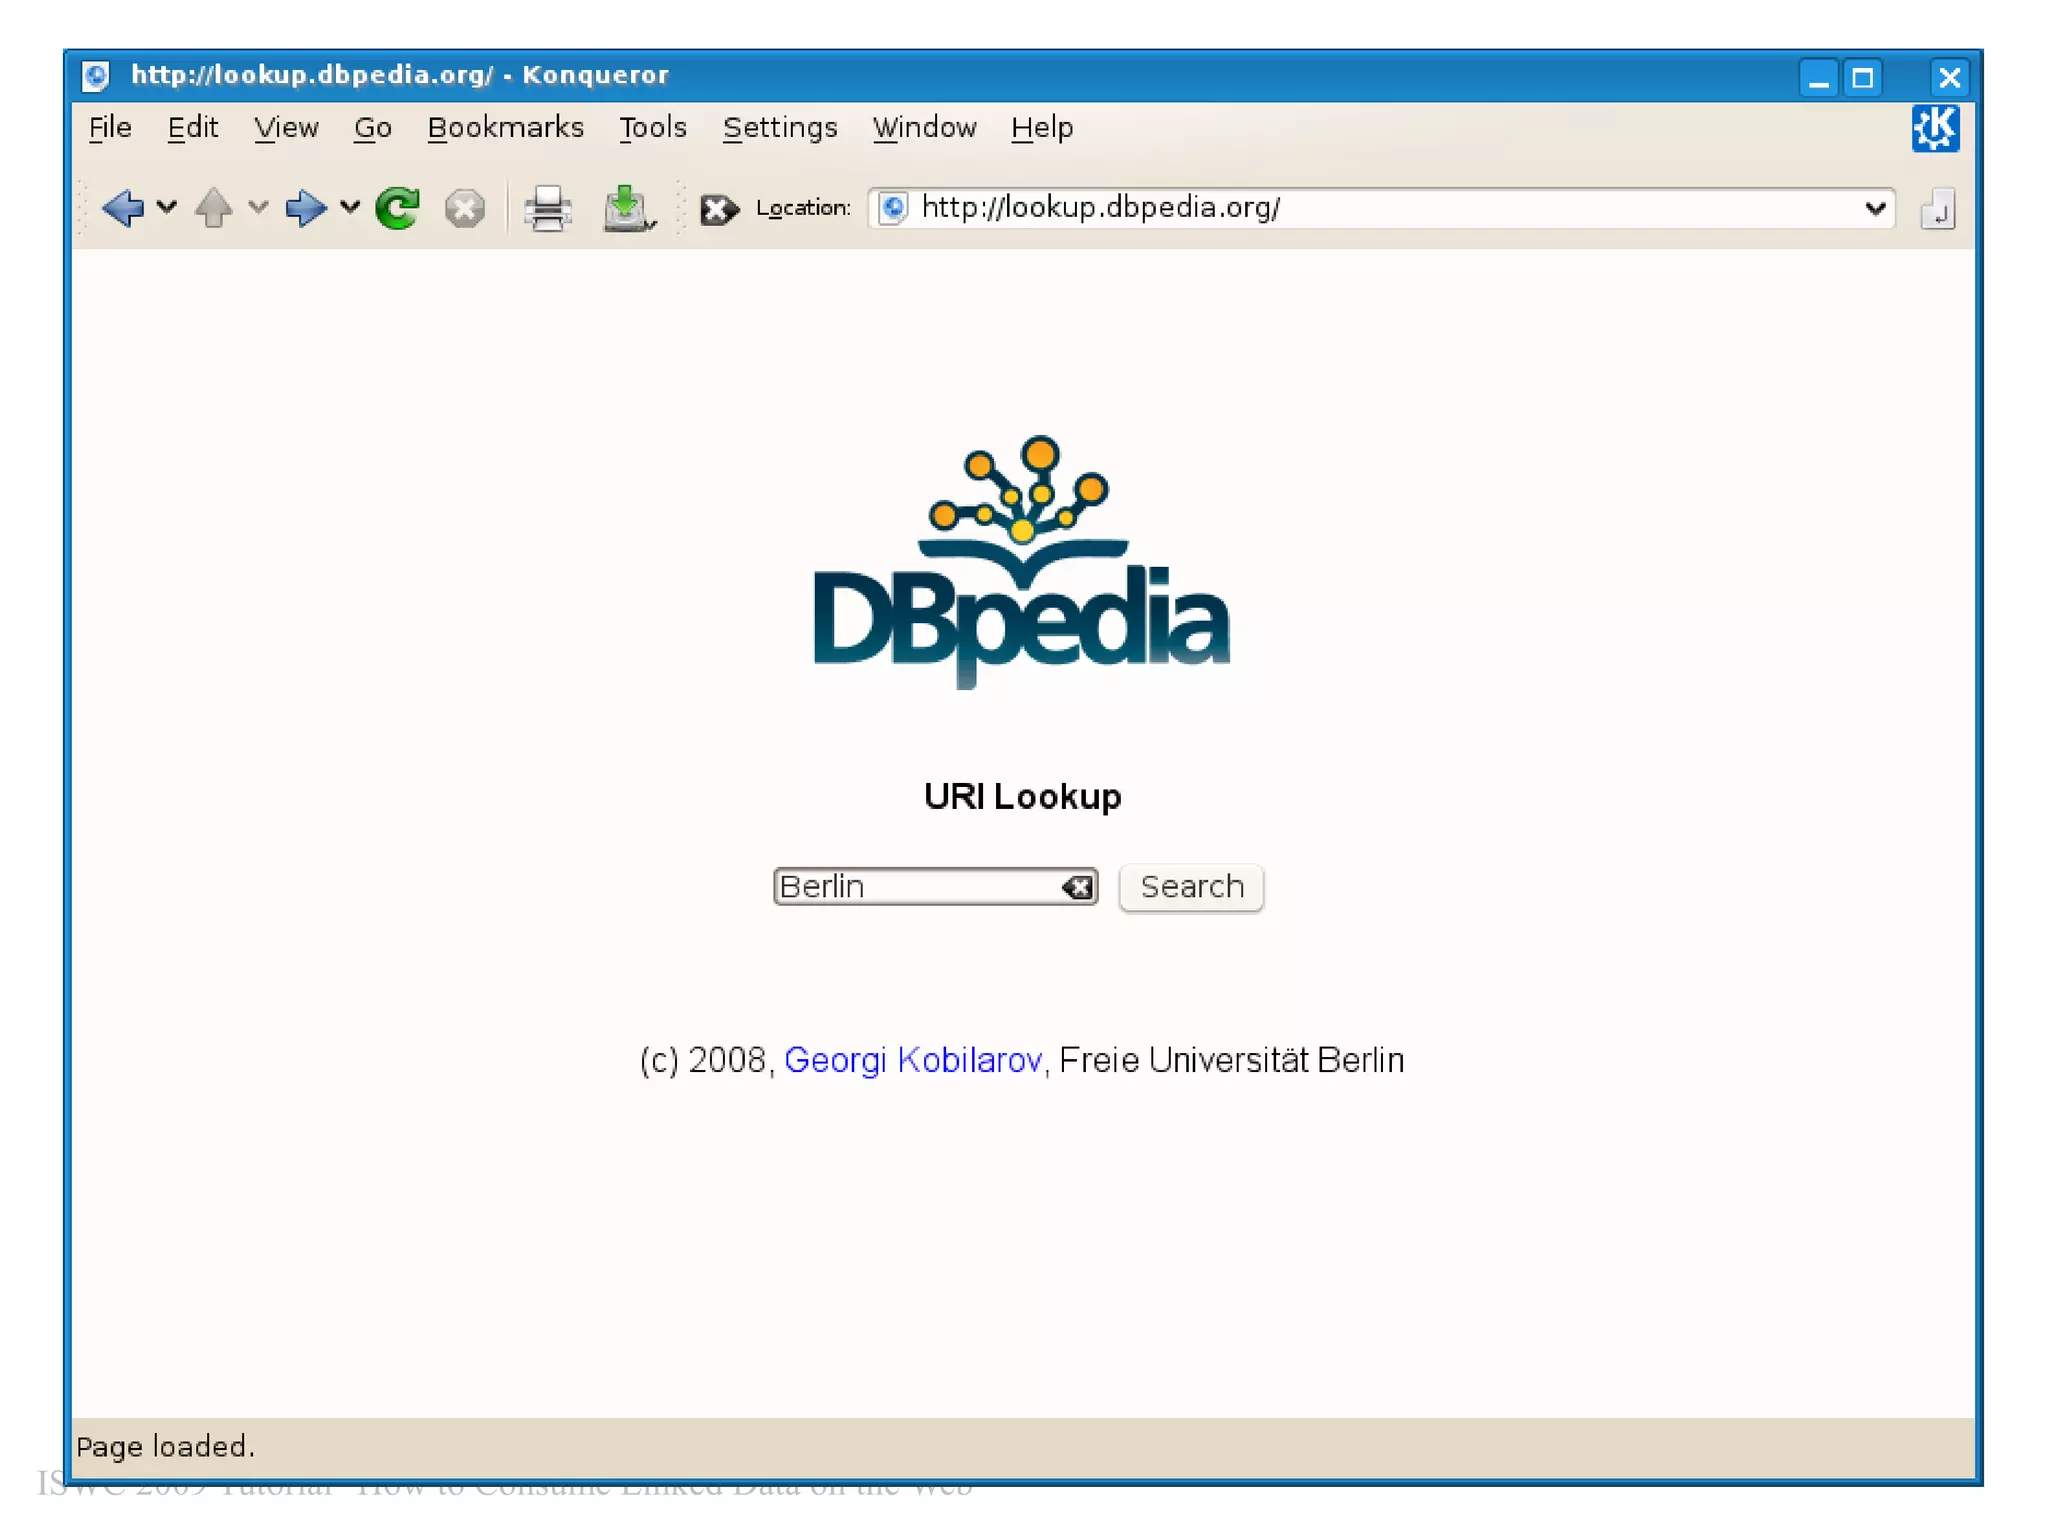Click the DBpedia logo image
Image resolution: width=2048 pixels, height=1535 pixels.
[x=1022, y=562]
